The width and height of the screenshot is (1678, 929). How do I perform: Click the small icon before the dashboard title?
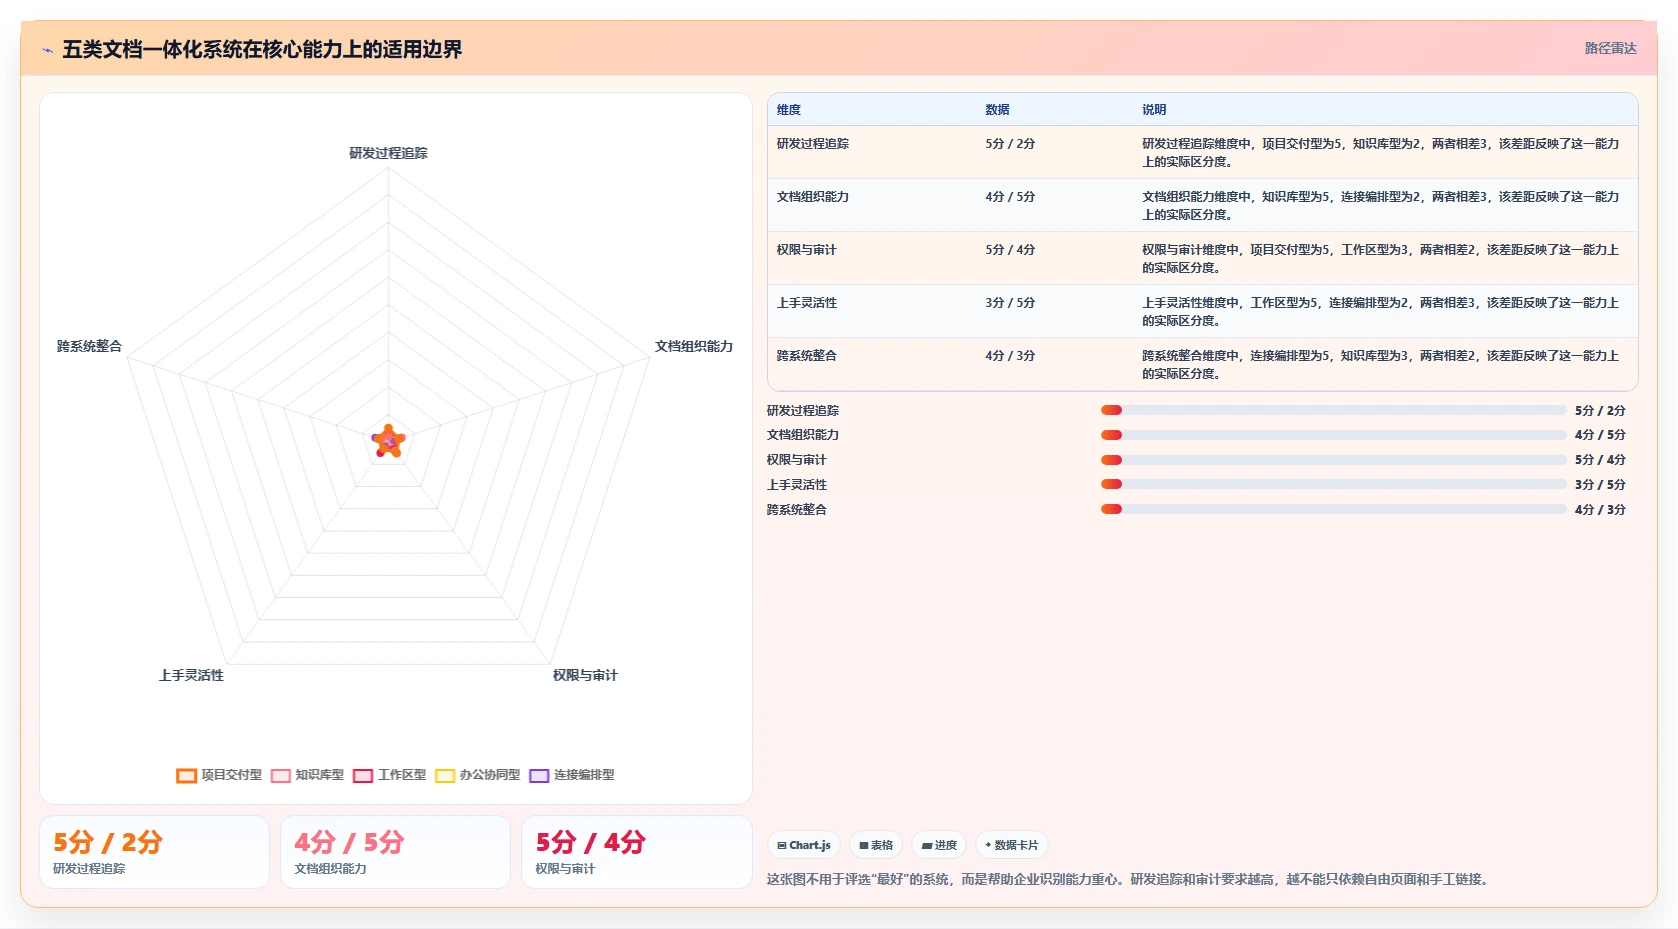tap(47, 50)
